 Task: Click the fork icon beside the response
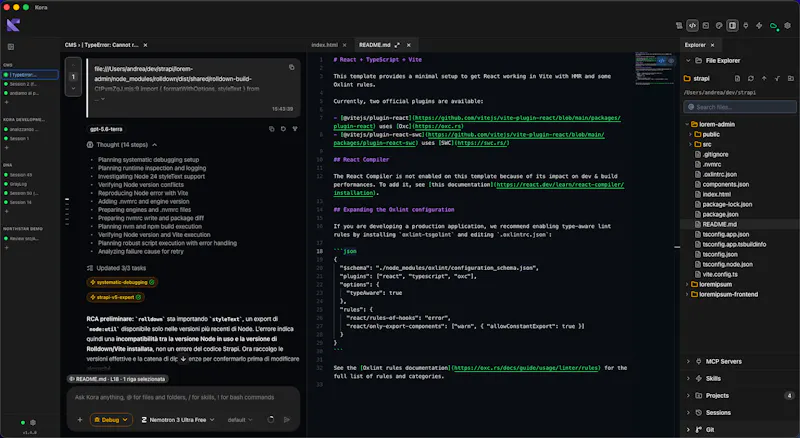click(295, 129)
